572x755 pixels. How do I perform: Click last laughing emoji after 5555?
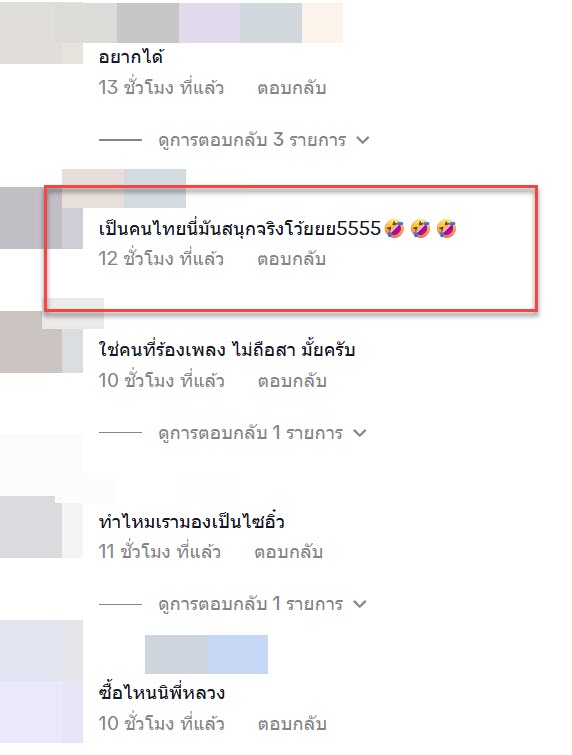point(446,228)
